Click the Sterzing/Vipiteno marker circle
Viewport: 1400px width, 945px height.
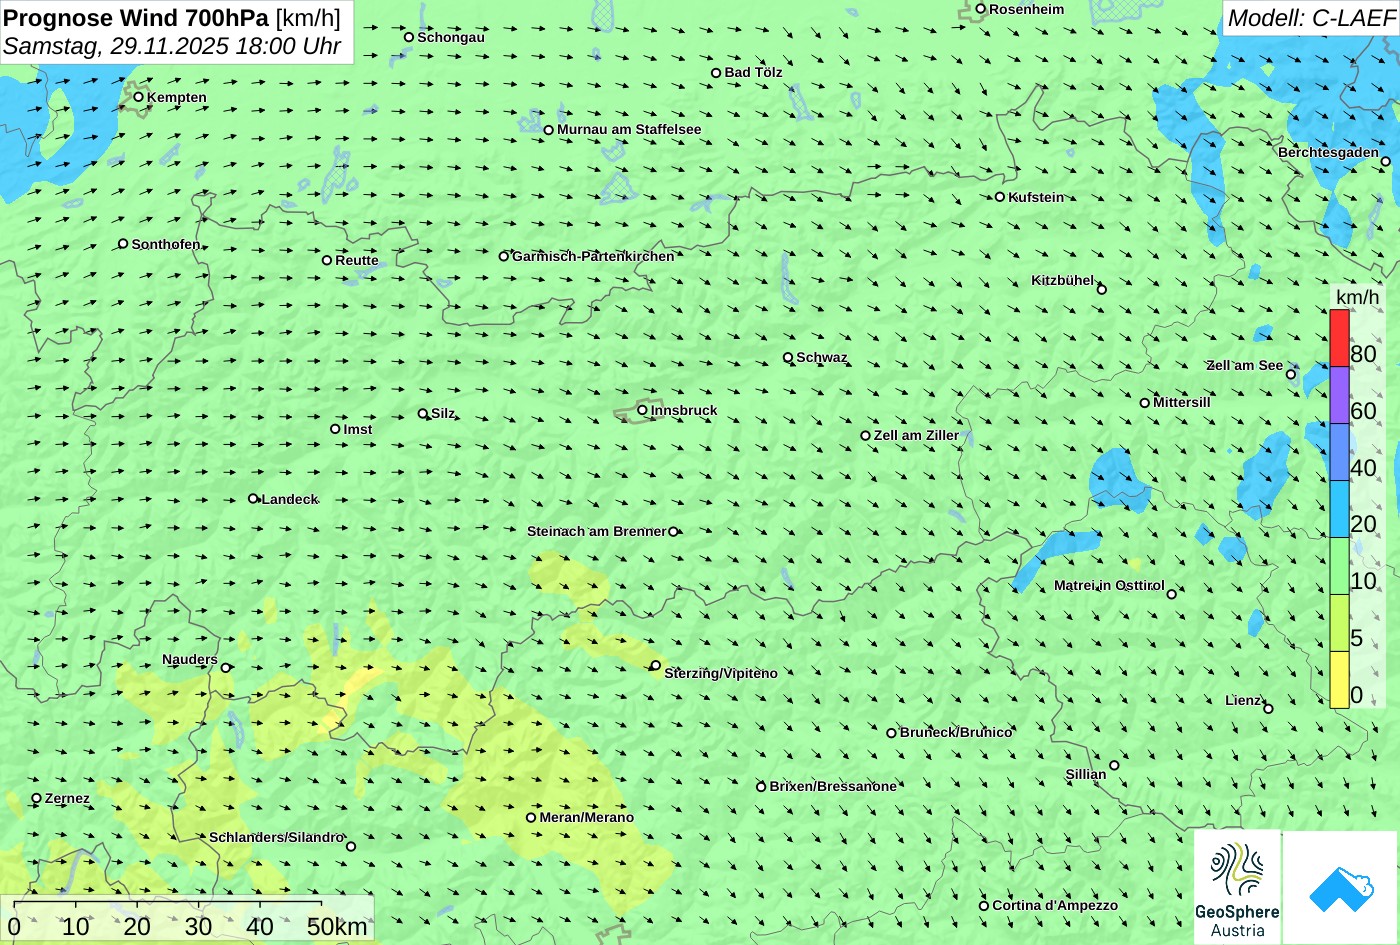[x=656, y=665]
